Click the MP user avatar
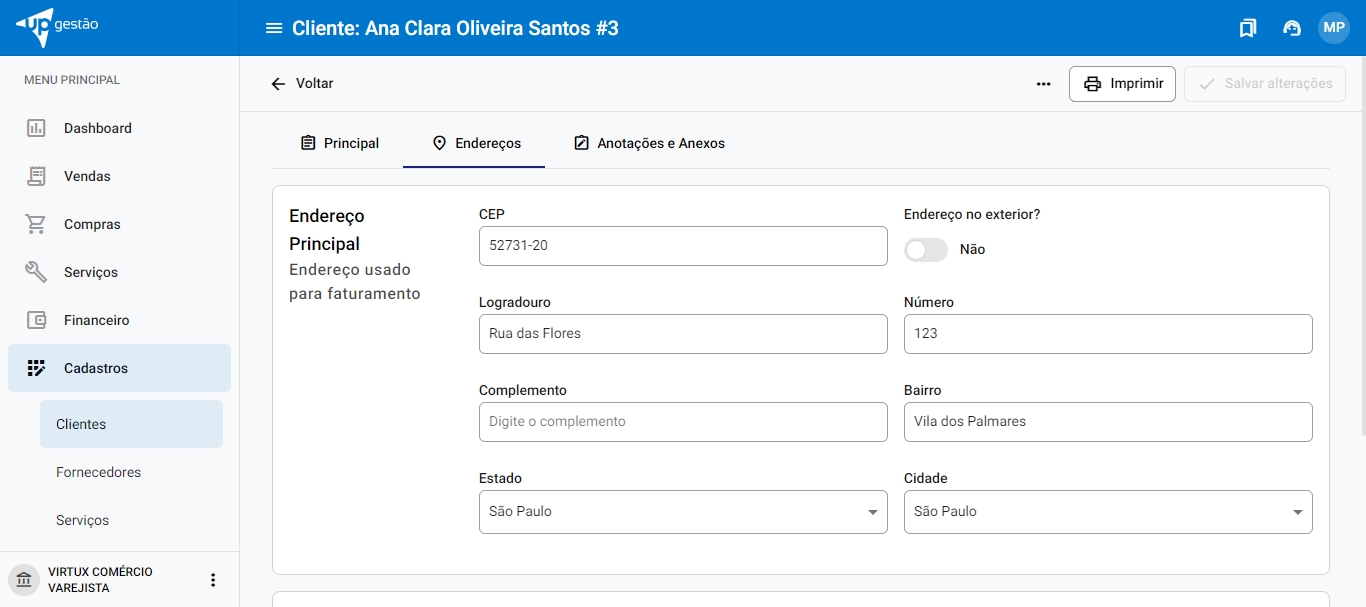The image size is (1366, 607). click(1334, 28)
